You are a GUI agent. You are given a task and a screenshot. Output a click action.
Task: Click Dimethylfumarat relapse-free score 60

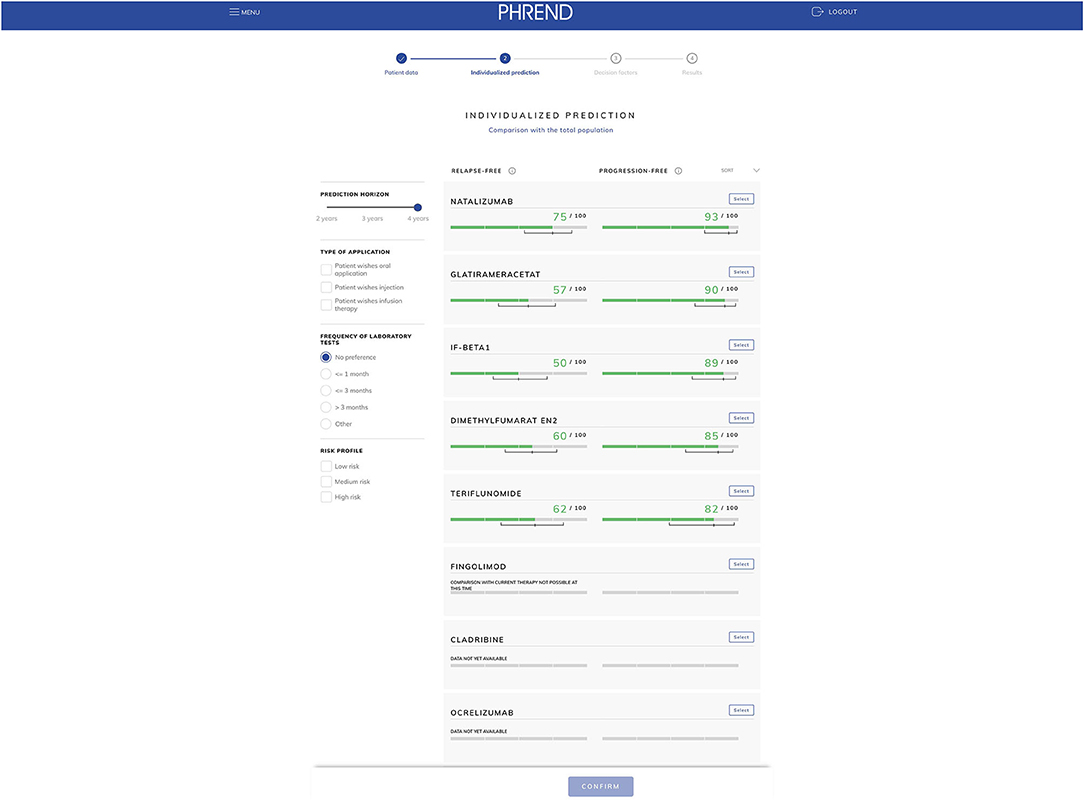(x=560, y=436)
